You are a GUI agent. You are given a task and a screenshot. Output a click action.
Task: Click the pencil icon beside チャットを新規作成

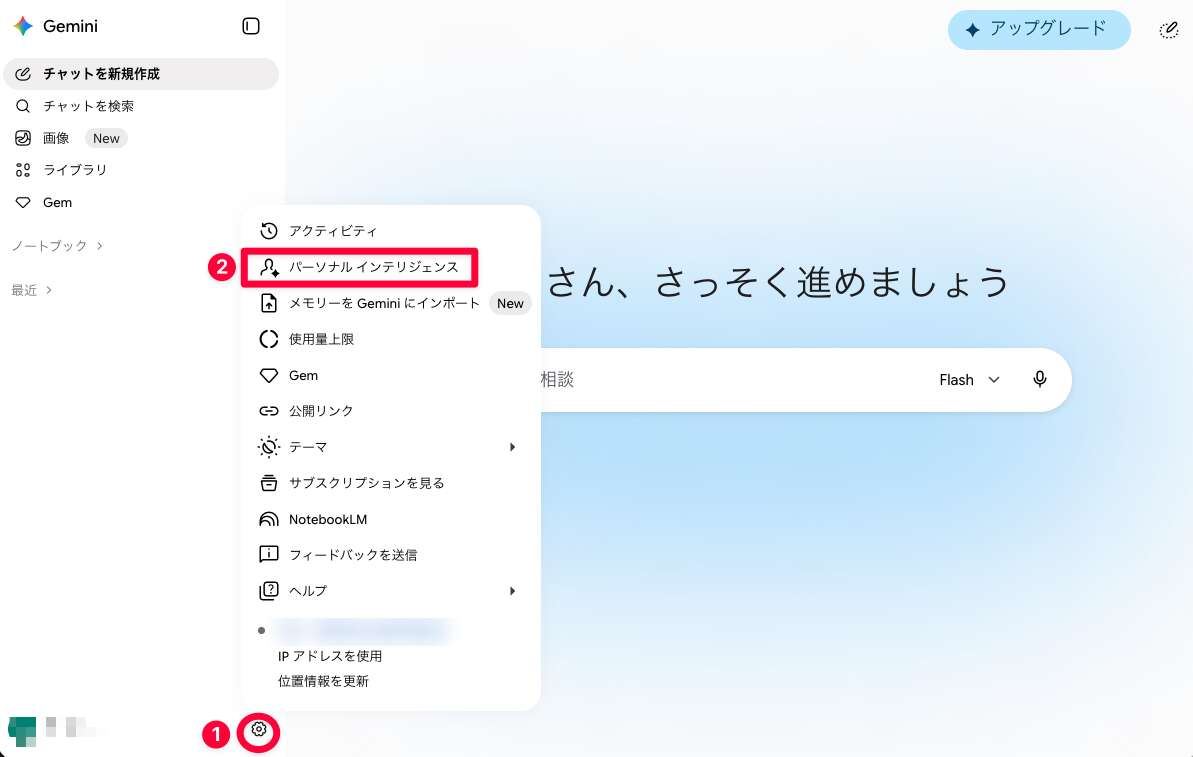[x=23, y=74]
